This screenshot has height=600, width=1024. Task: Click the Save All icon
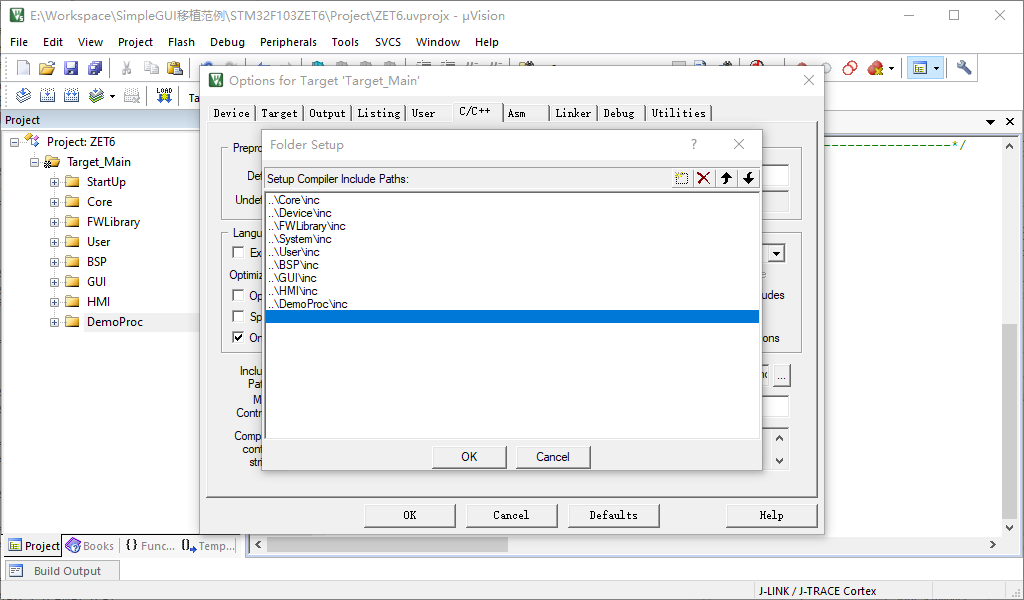pyautogui.click(x=95, y=68)
